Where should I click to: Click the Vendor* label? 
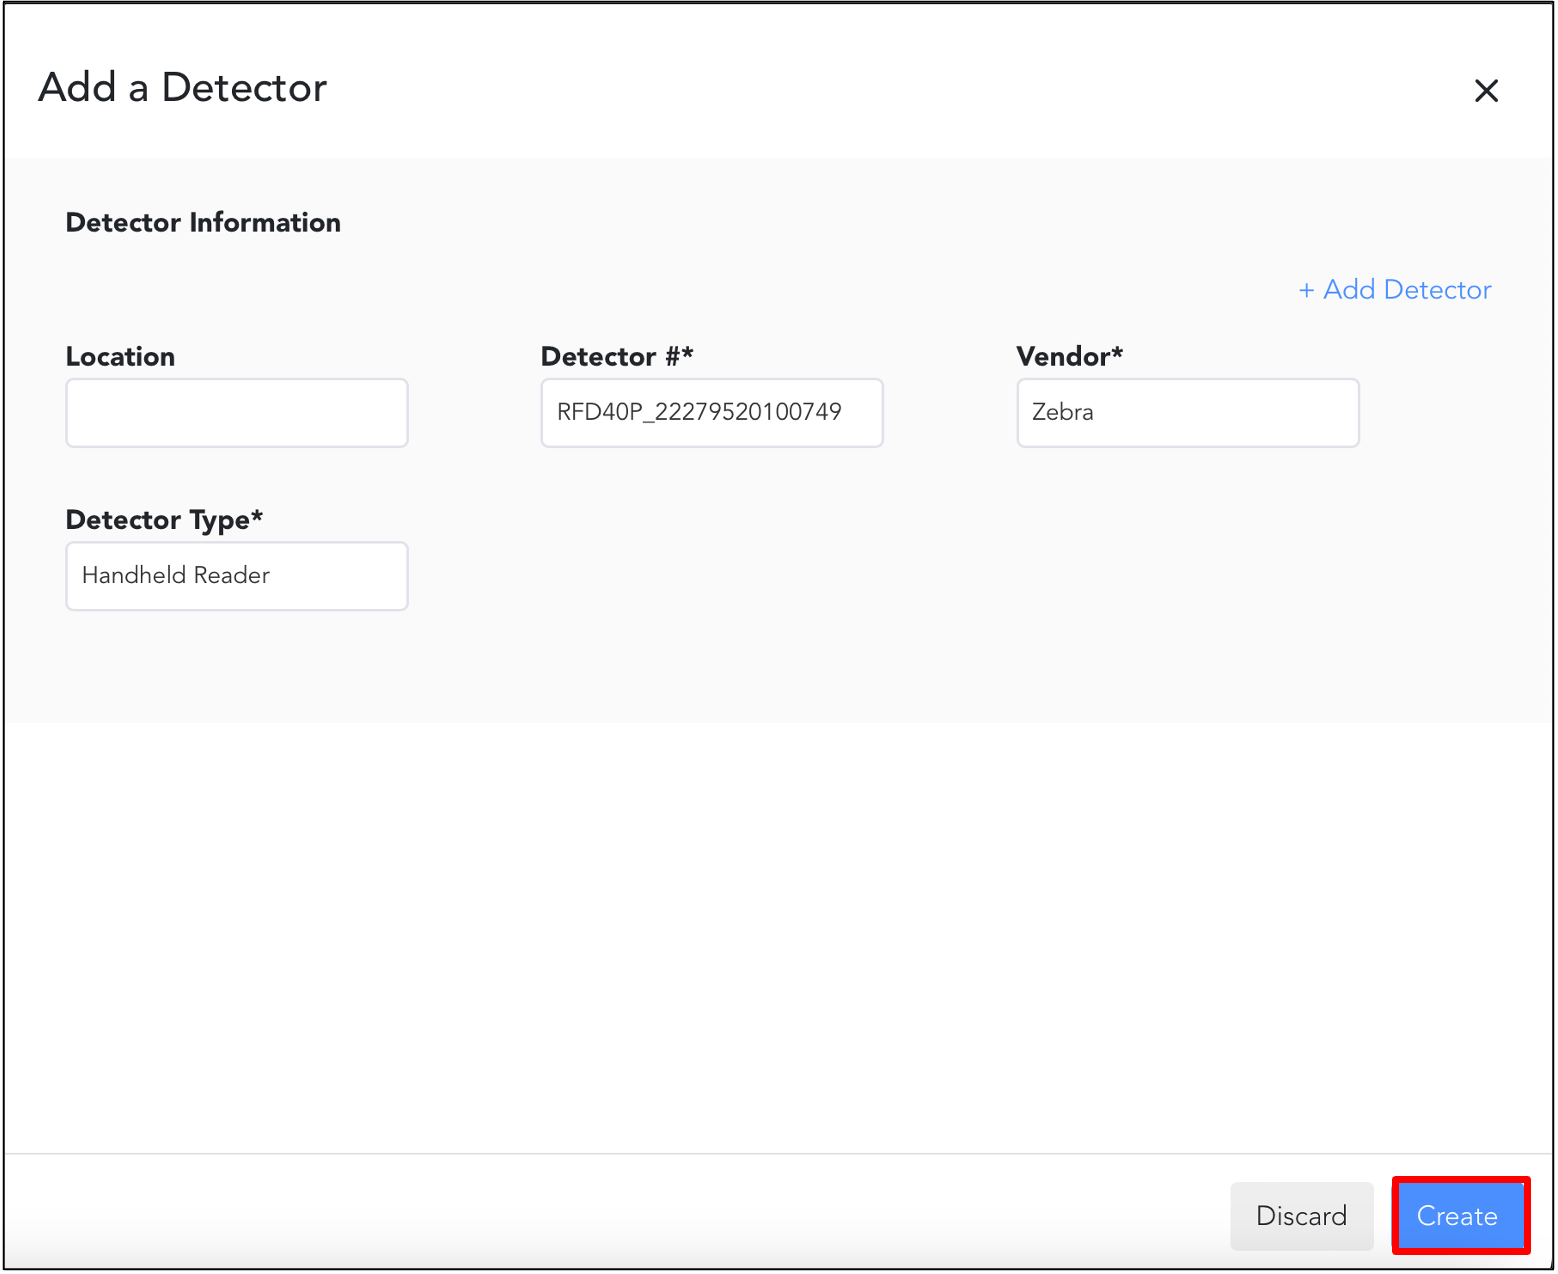(1070, 357)
